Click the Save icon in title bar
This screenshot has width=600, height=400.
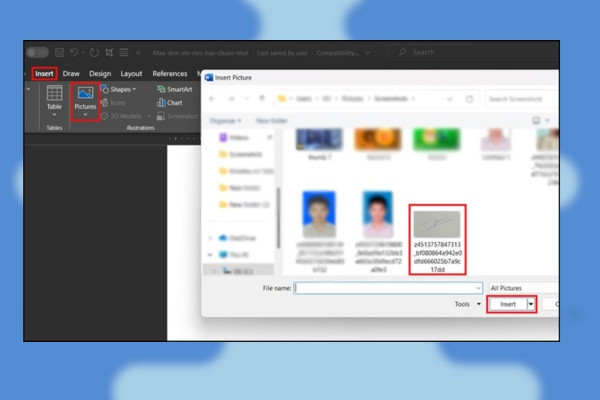[x=59, y=52]
